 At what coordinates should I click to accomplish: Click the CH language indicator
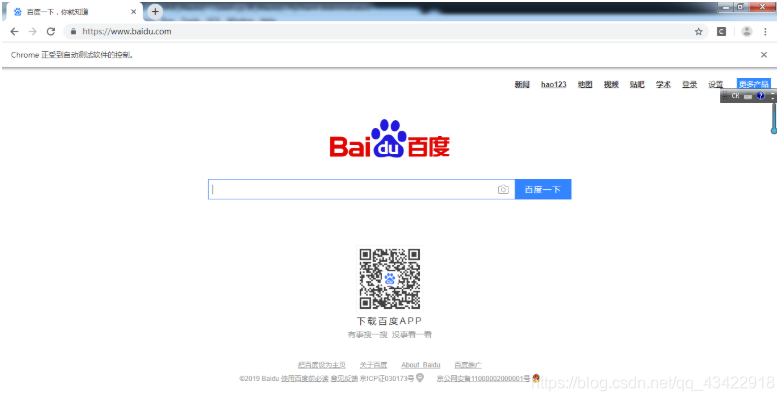click(x=735, y=96)
